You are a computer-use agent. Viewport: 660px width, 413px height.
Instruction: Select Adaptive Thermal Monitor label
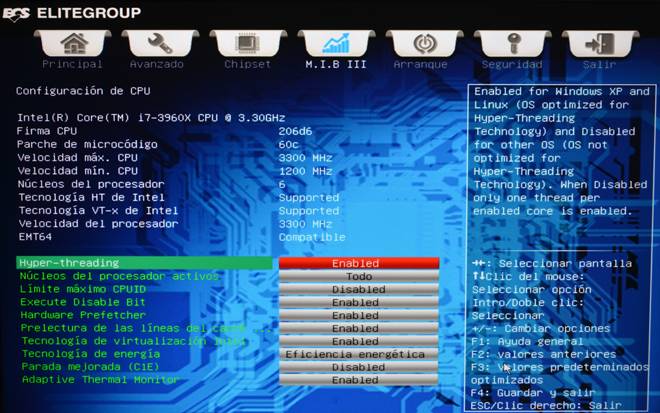click(x=101, y=380)
